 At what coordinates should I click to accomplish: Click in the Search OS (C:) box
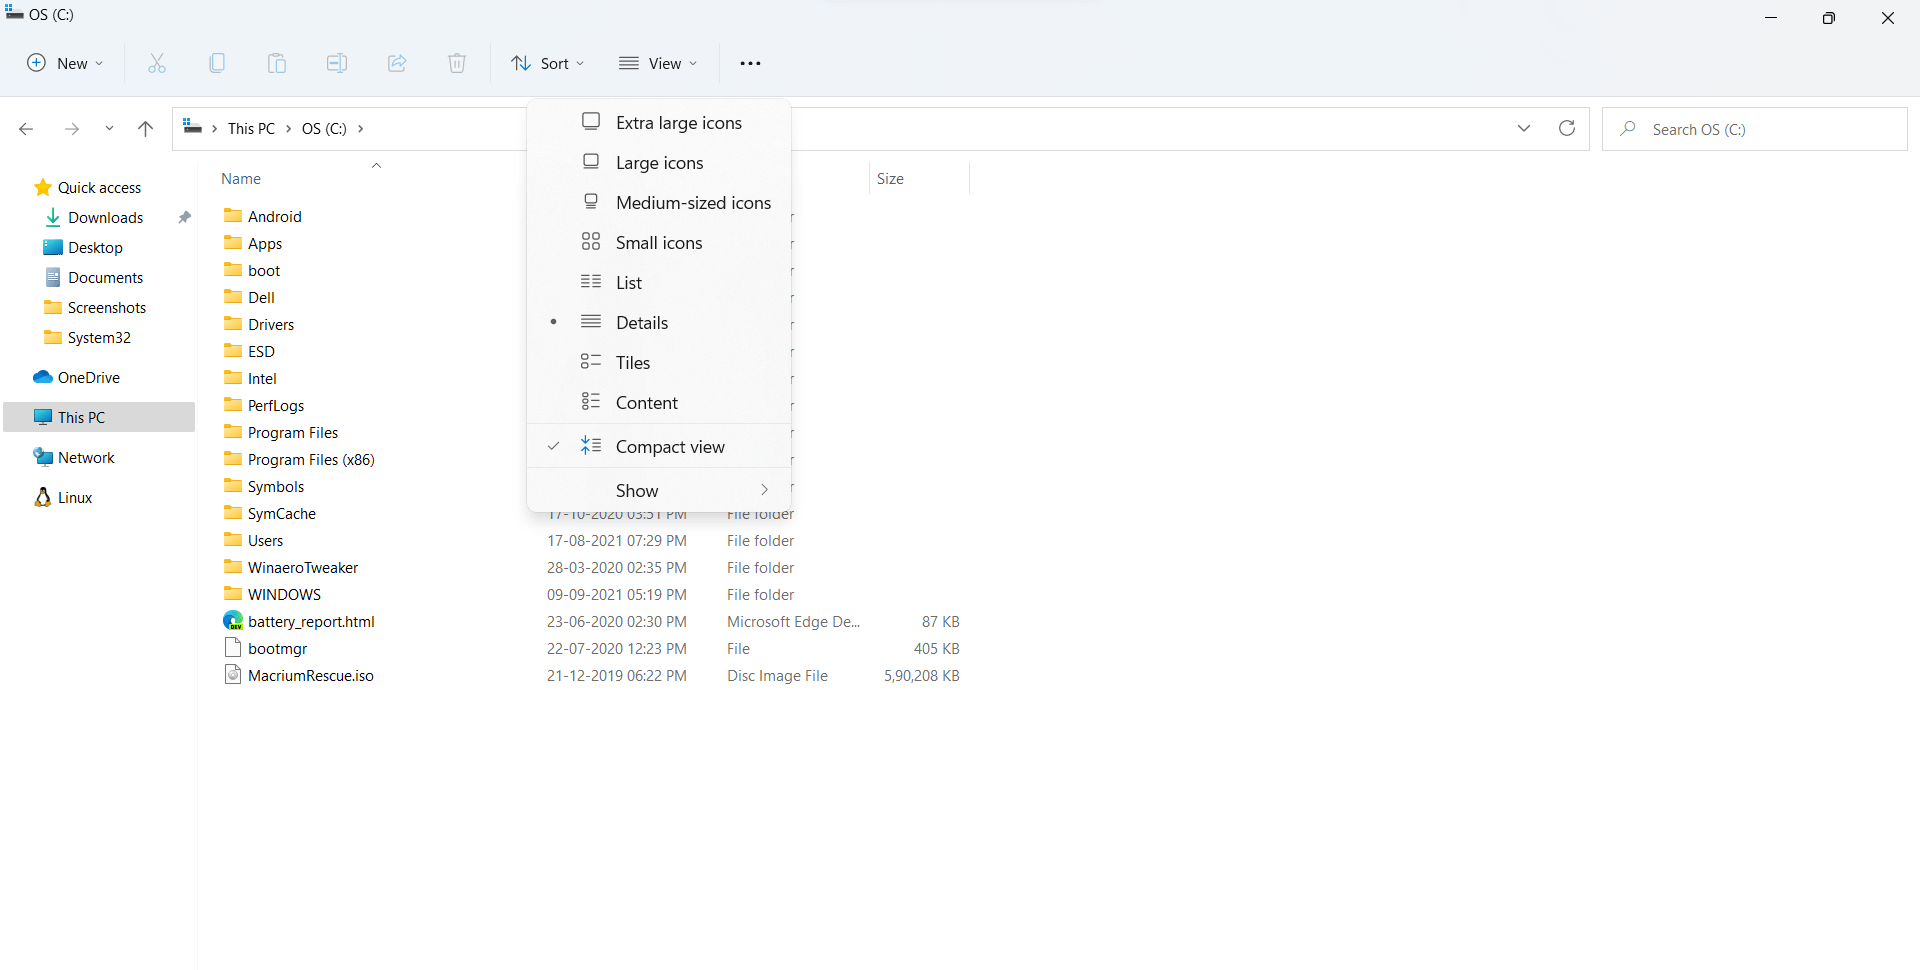(x=1755, y=129)
